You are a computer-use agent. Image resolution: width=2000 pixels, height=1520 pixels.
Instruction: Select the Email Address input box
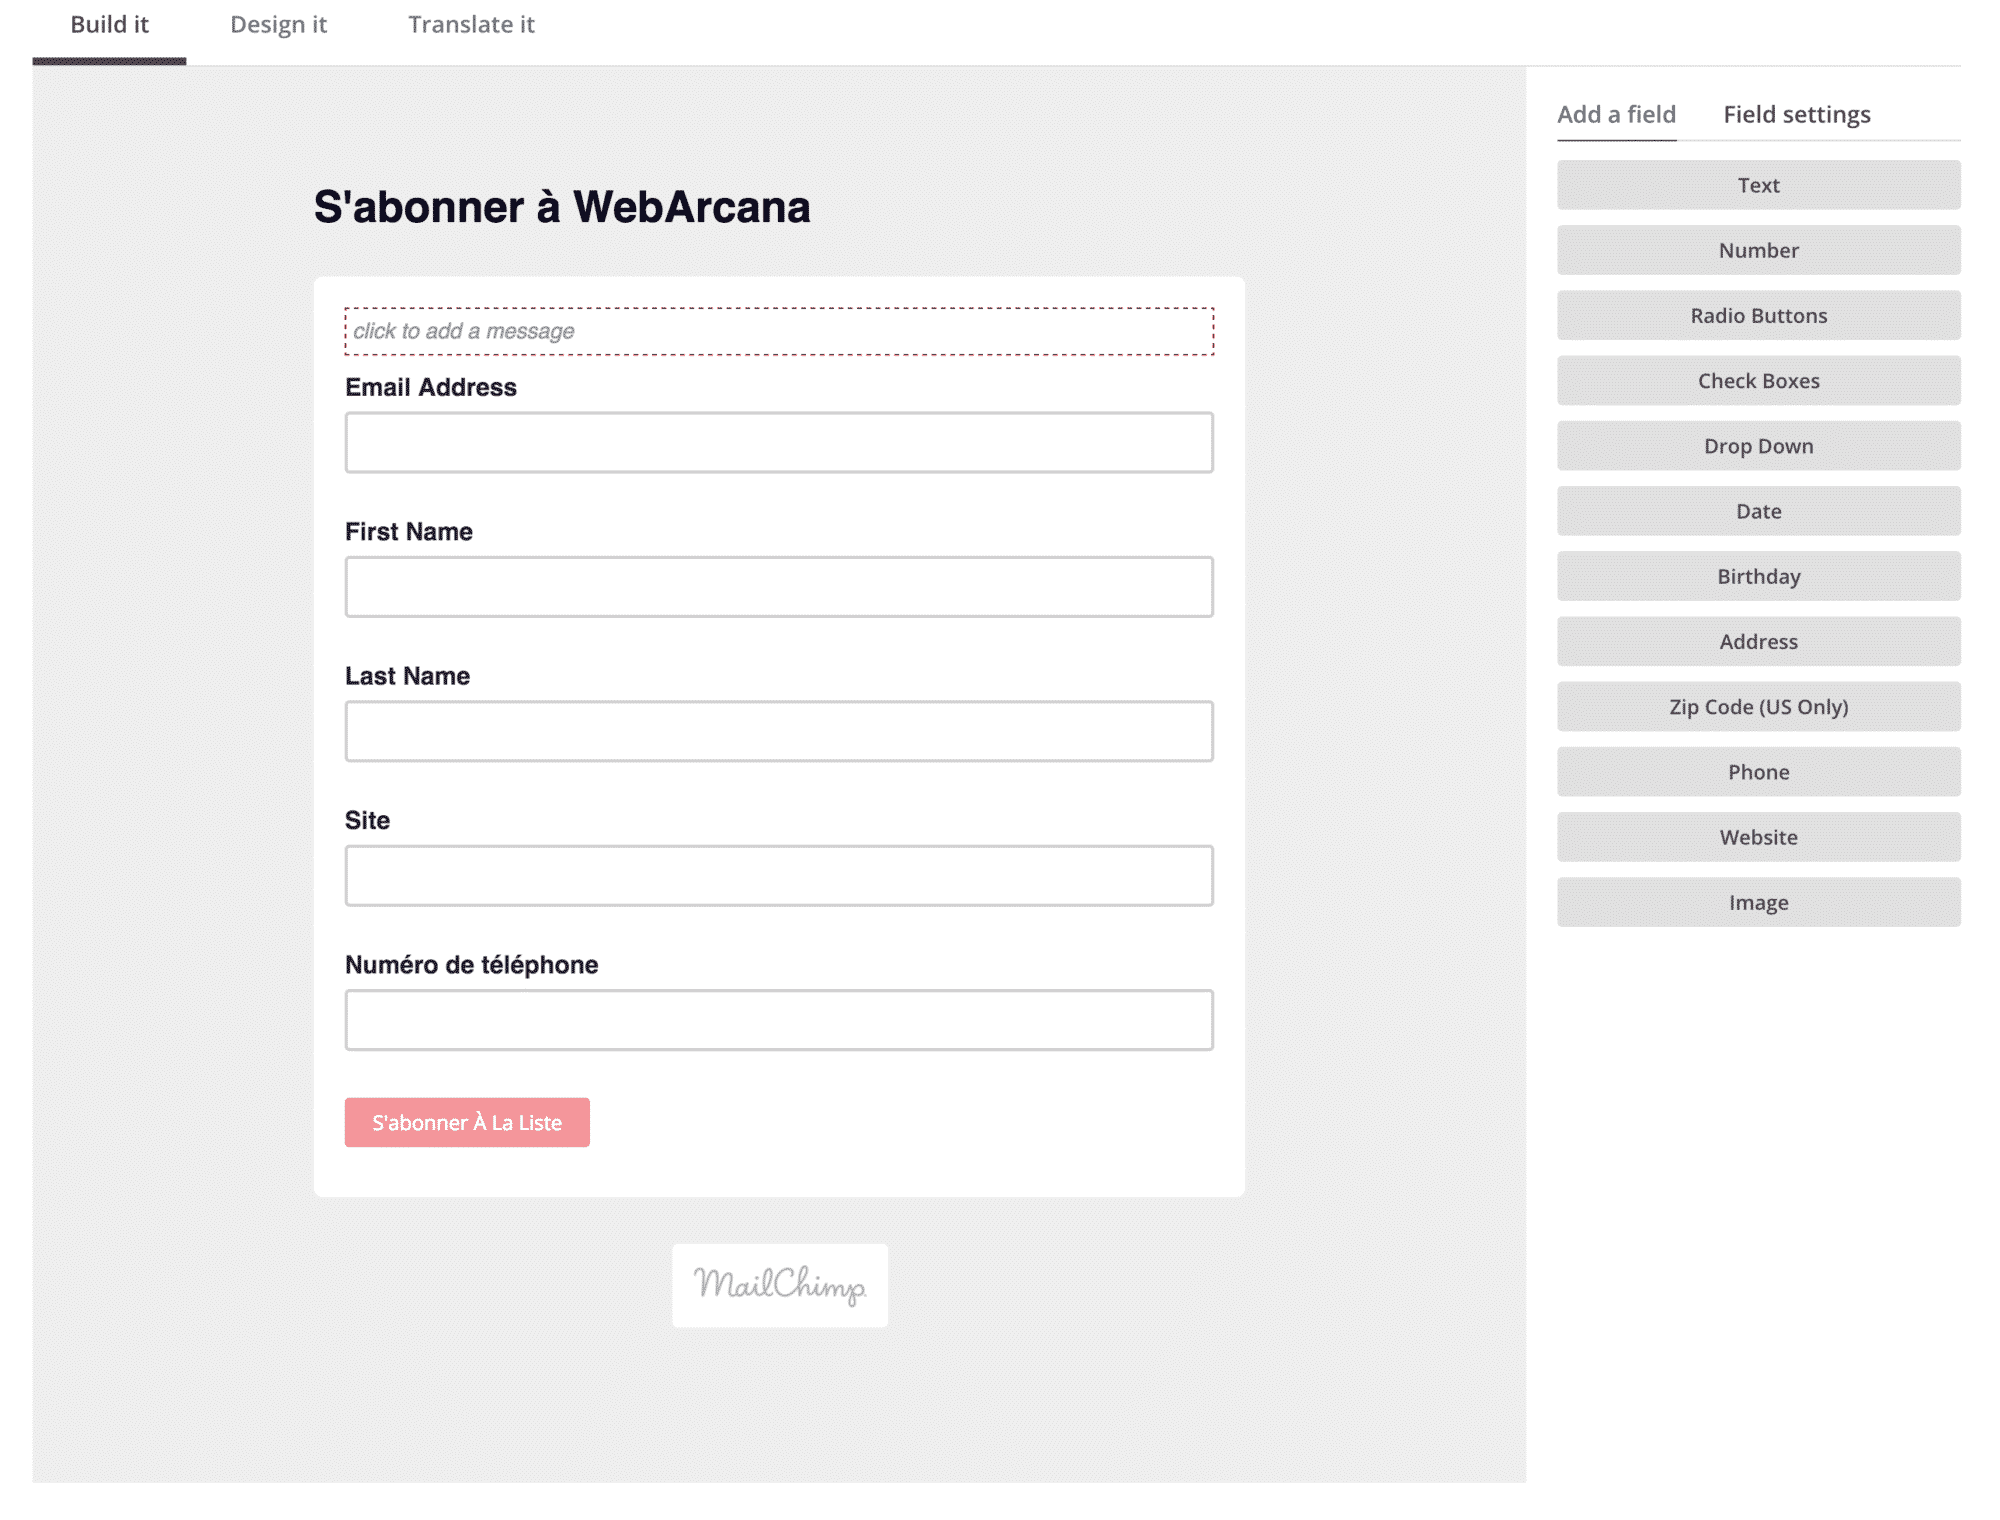(778, 442)
